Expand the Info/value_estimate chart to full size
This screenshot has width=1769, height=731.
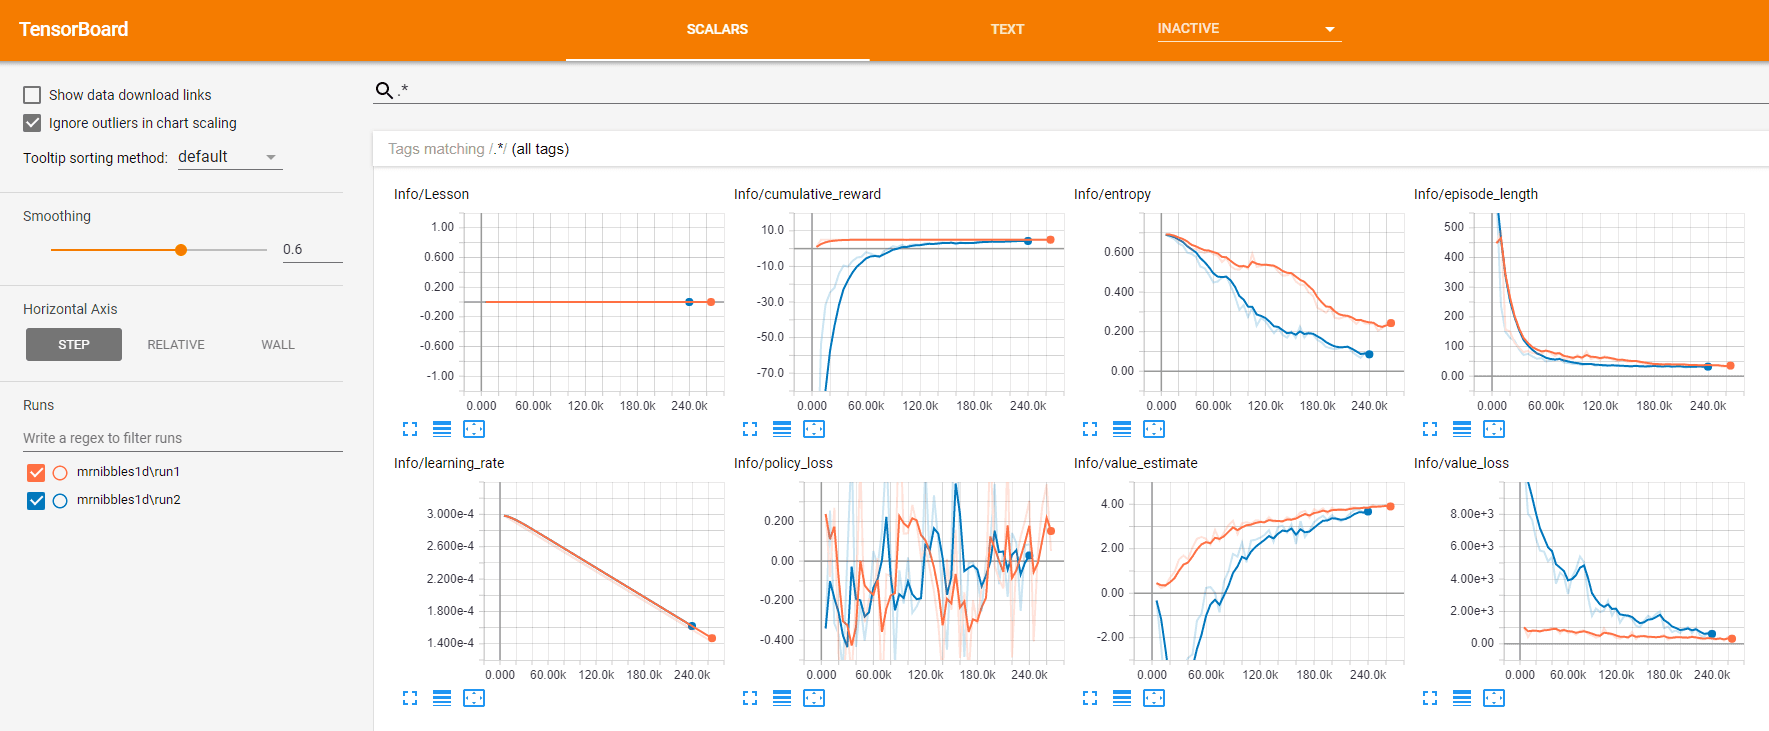point(1090,698)
